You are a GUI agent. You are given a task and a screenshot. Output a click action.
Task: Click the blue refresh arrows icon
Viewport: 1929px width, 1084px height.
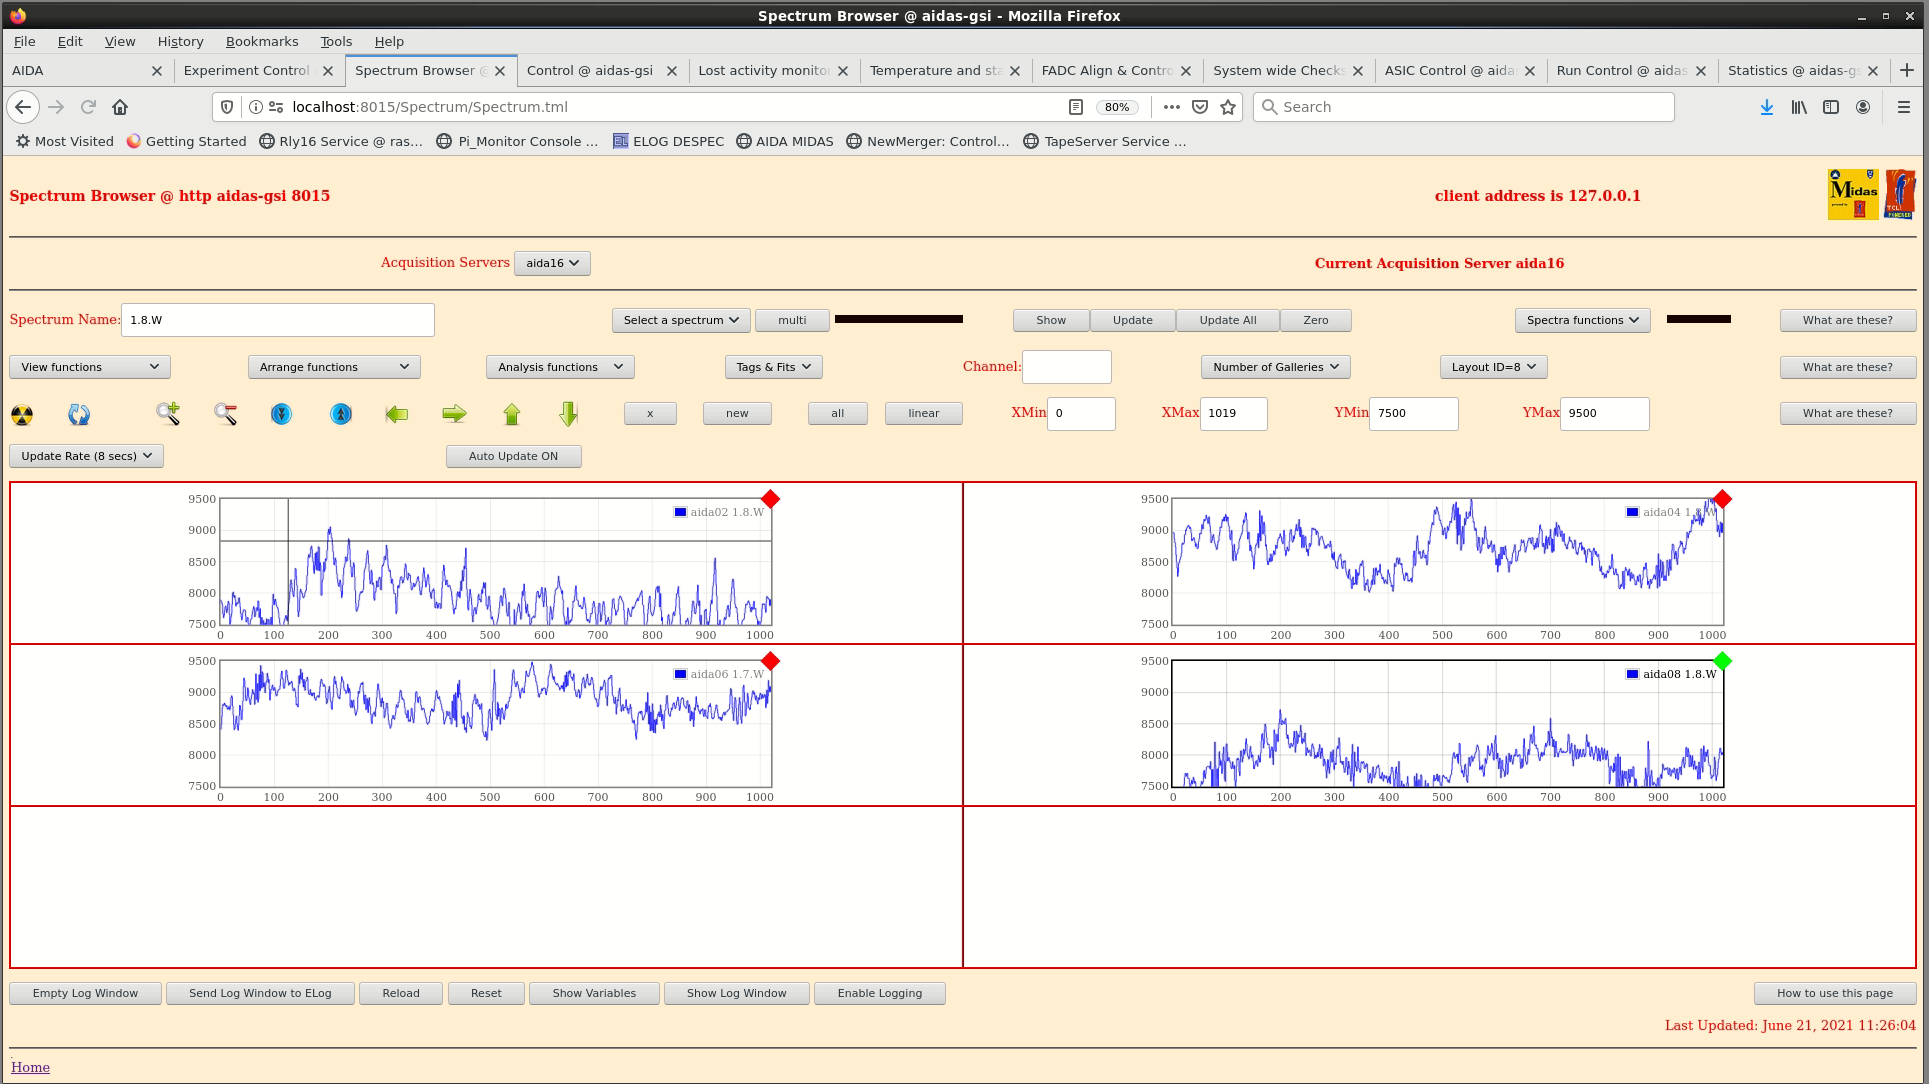coord(79,414)
